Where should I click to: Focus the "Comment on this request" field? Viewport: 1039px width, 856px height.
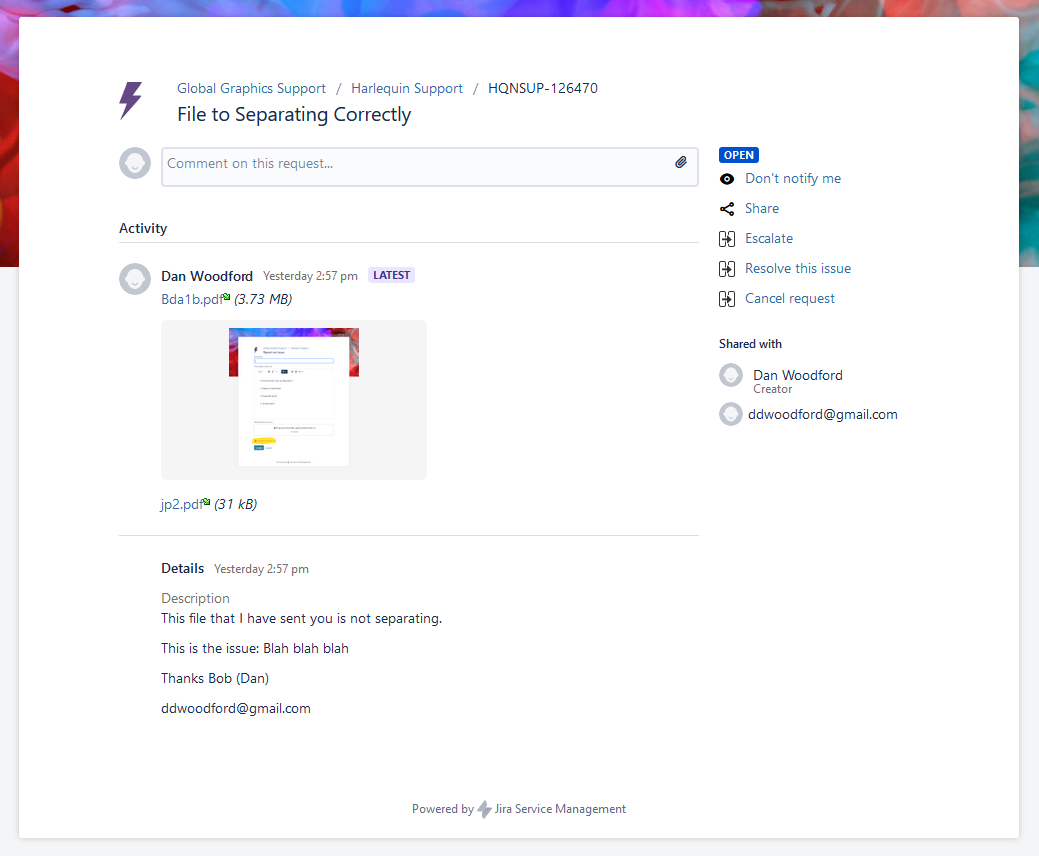pyautogui.click(x=415, y=164)
